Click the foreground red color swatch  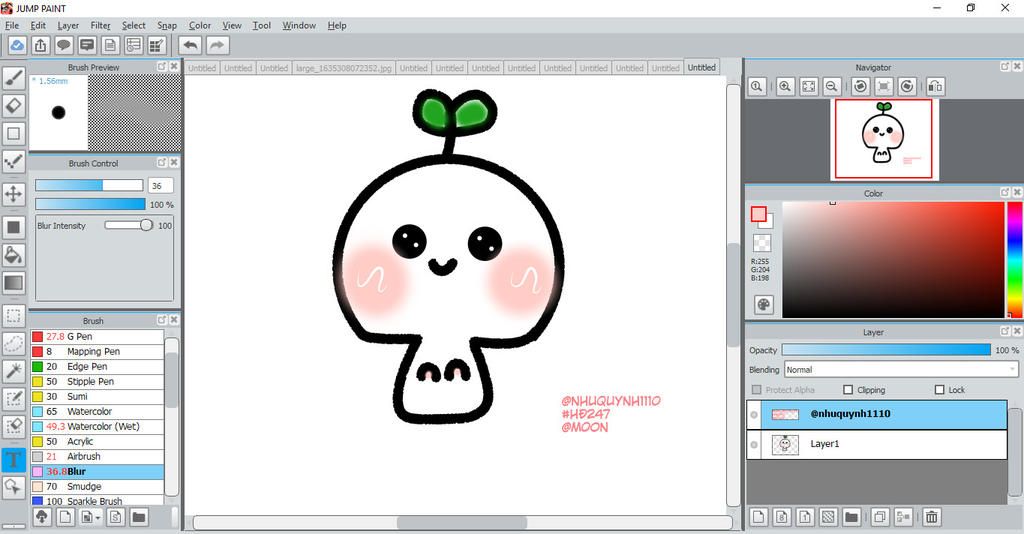click(x=758, y=214)
